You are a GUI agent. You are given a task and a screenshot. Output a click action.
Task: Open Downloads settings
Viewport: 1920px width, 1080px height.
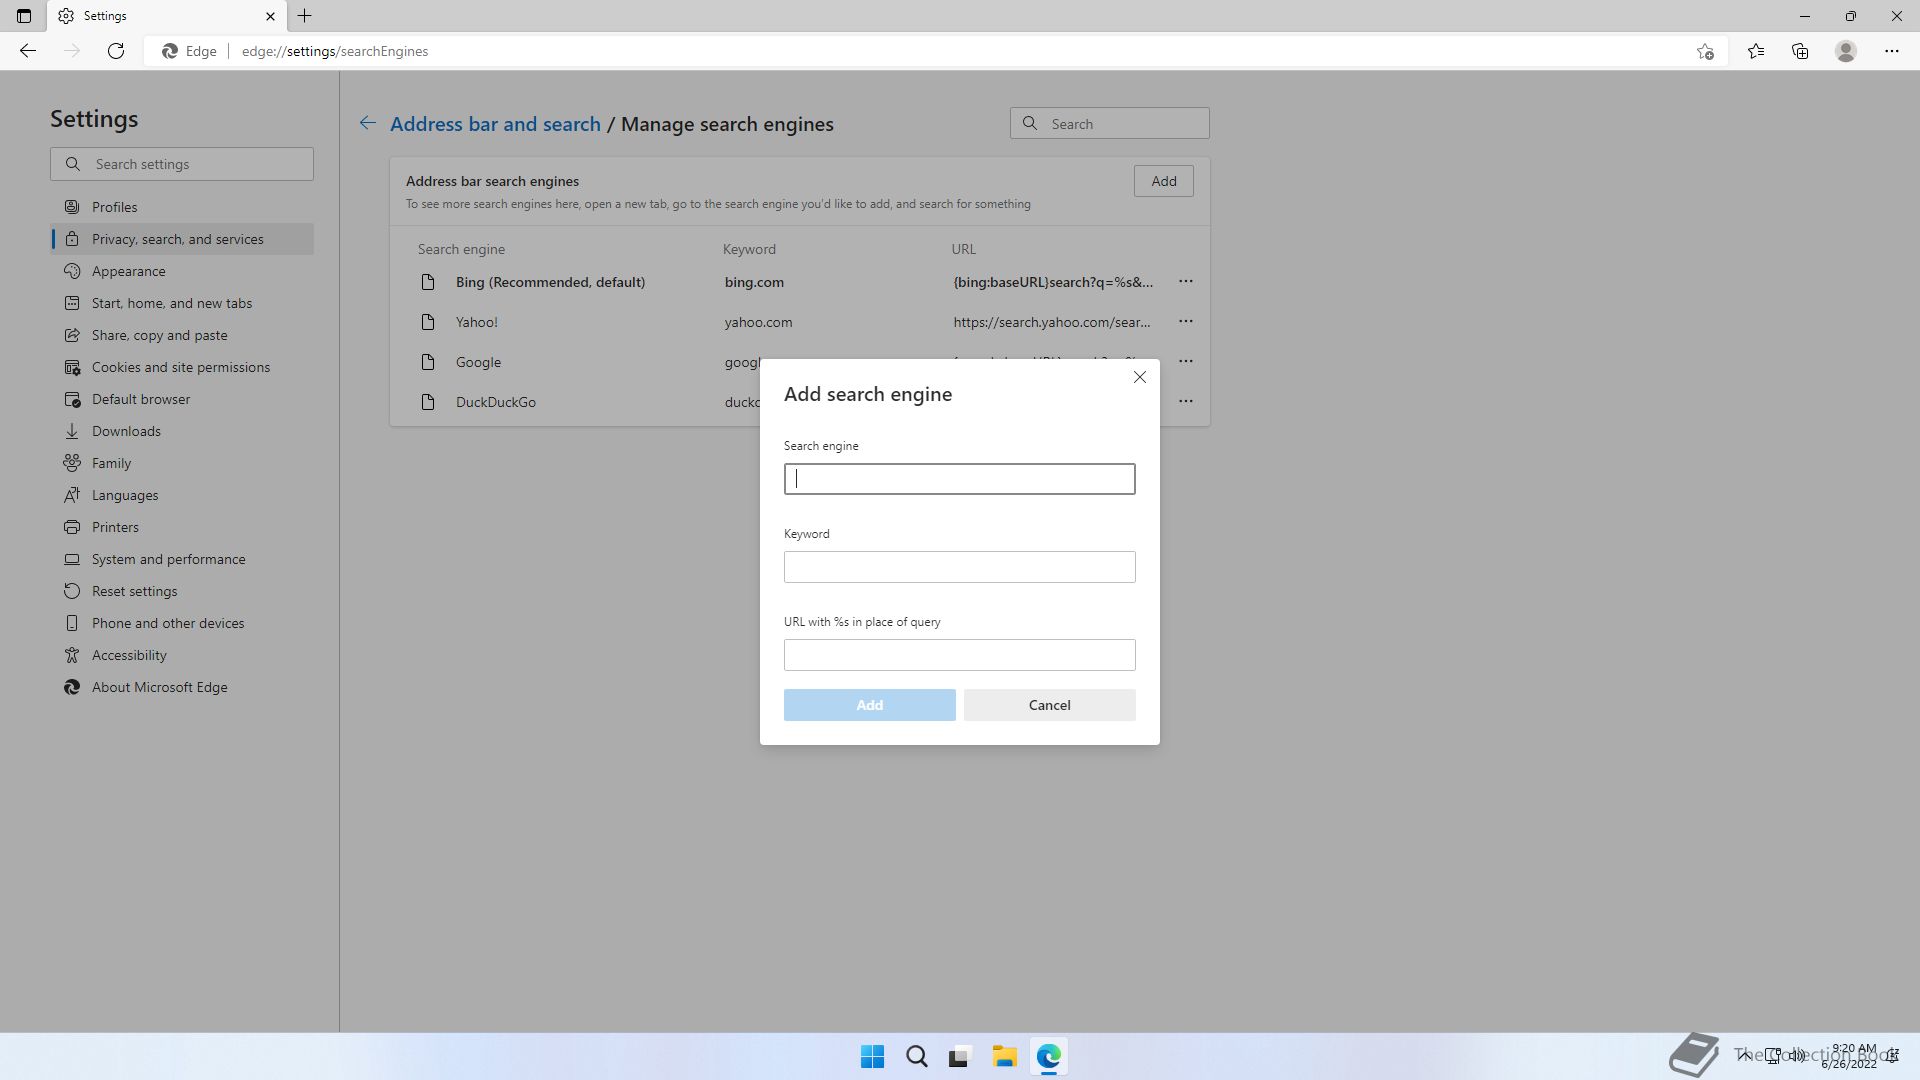182,431
